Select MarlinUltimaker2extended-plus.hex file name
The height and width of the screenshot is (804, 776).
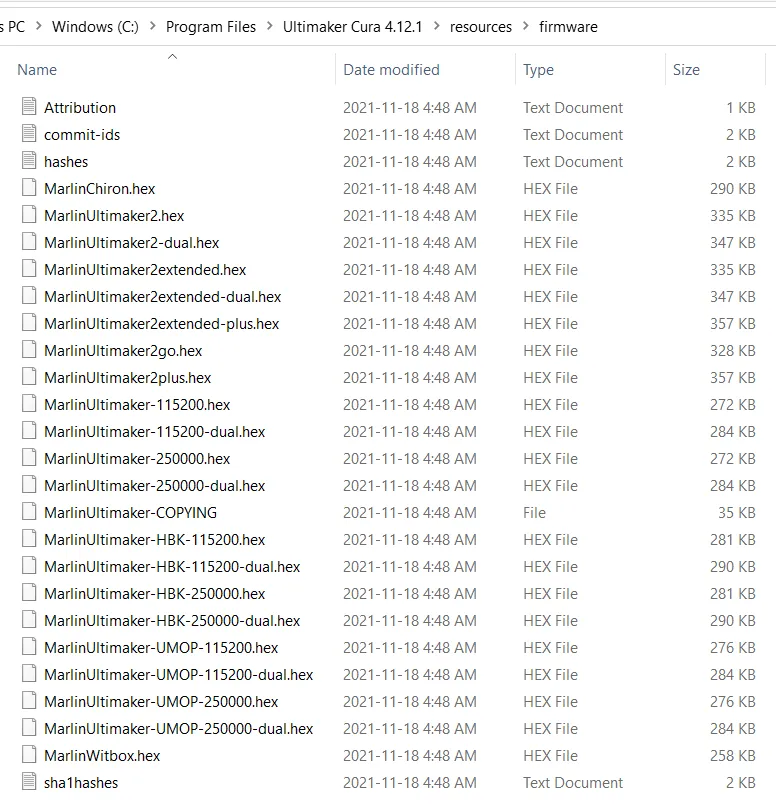[162, 324]
